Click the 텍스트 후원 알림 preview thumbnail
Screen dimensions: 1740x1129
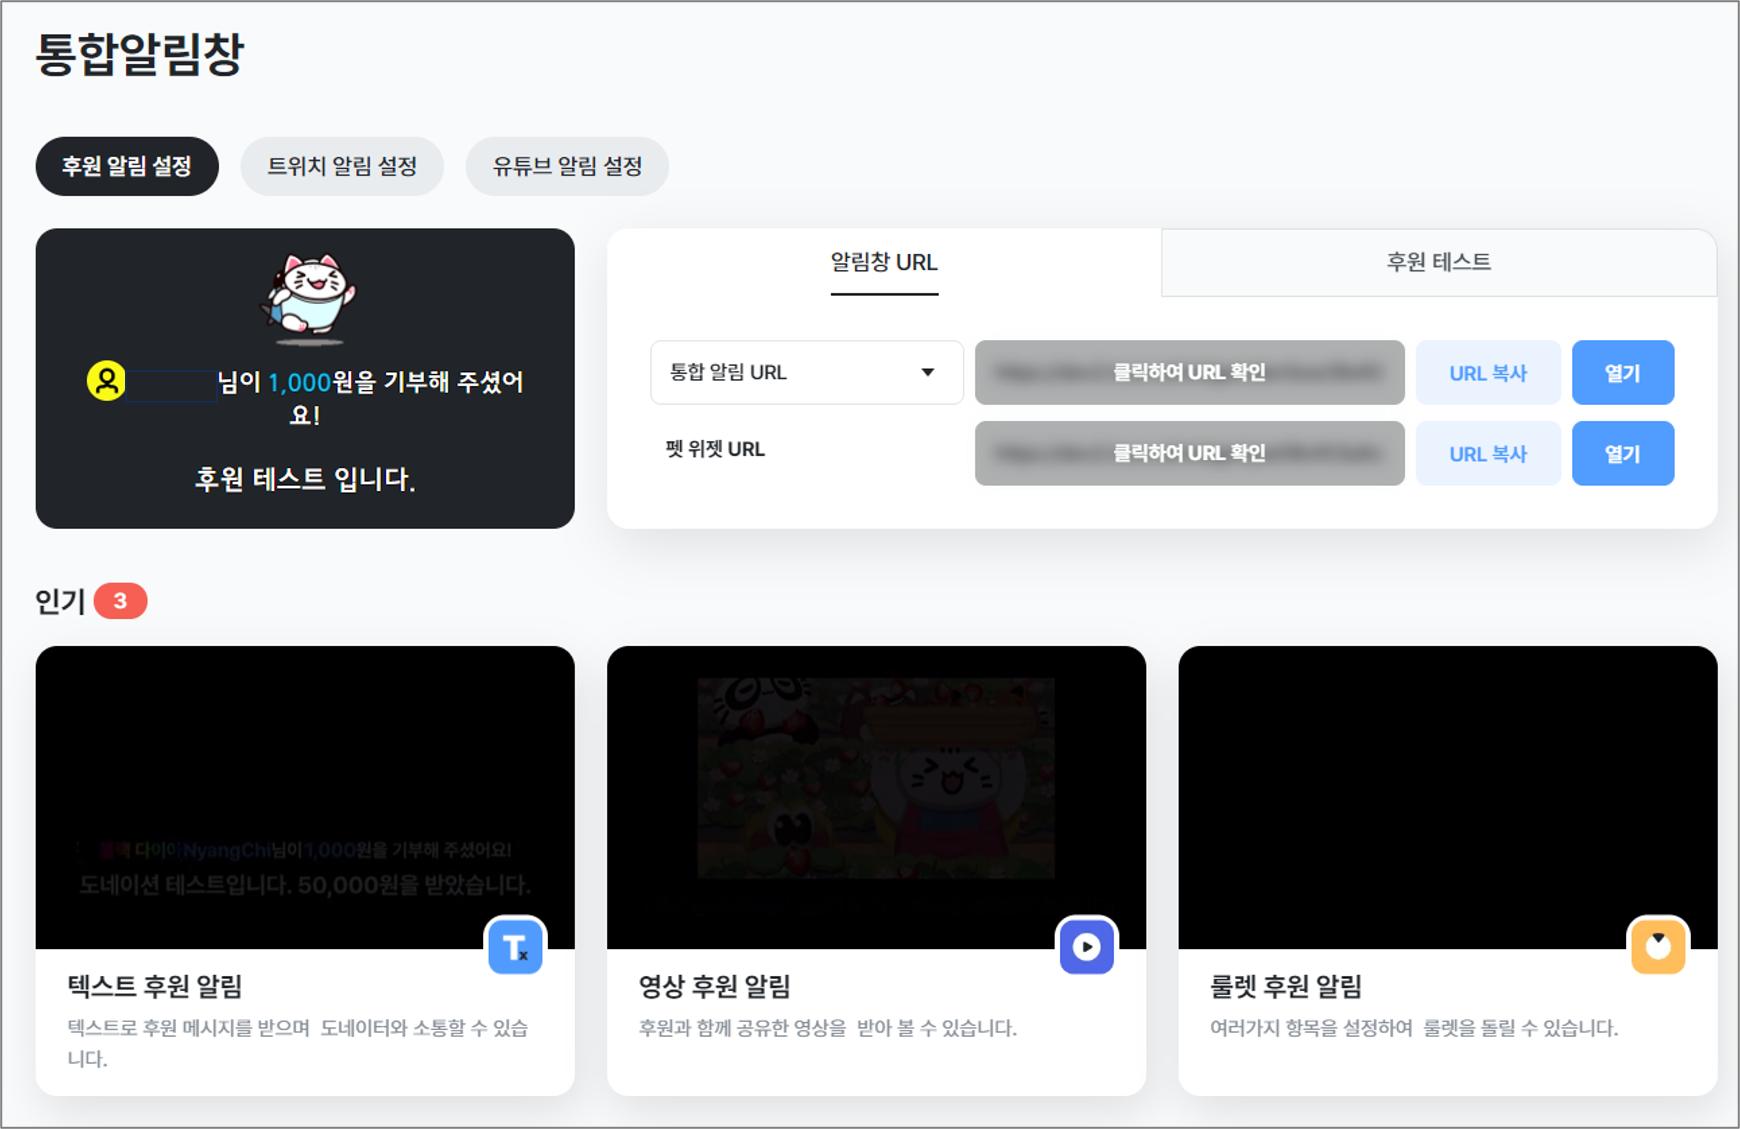point(305,795)
